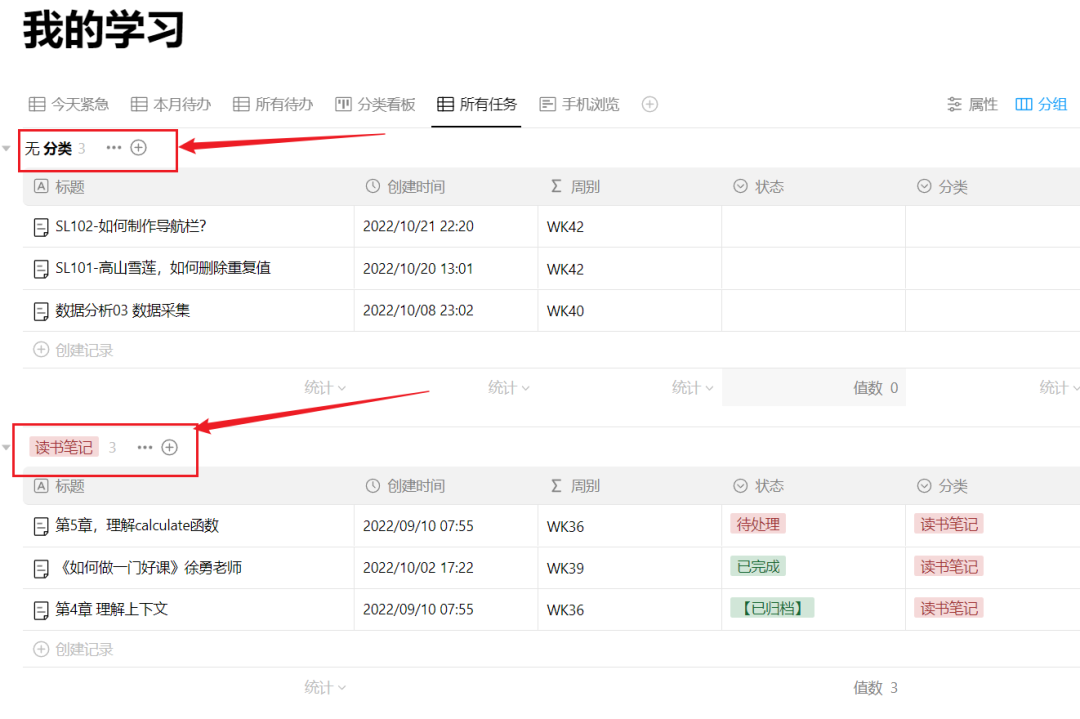
Task: Click creation time 2022/10/08 23:02
Action: click(418, 311)
